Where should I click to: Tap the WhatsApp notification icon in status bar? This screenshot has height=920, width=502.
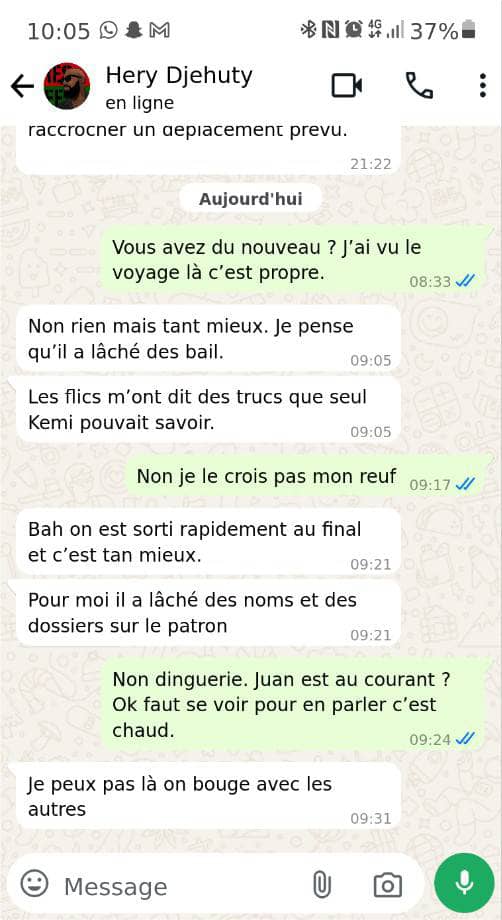(x=108, y=30)
